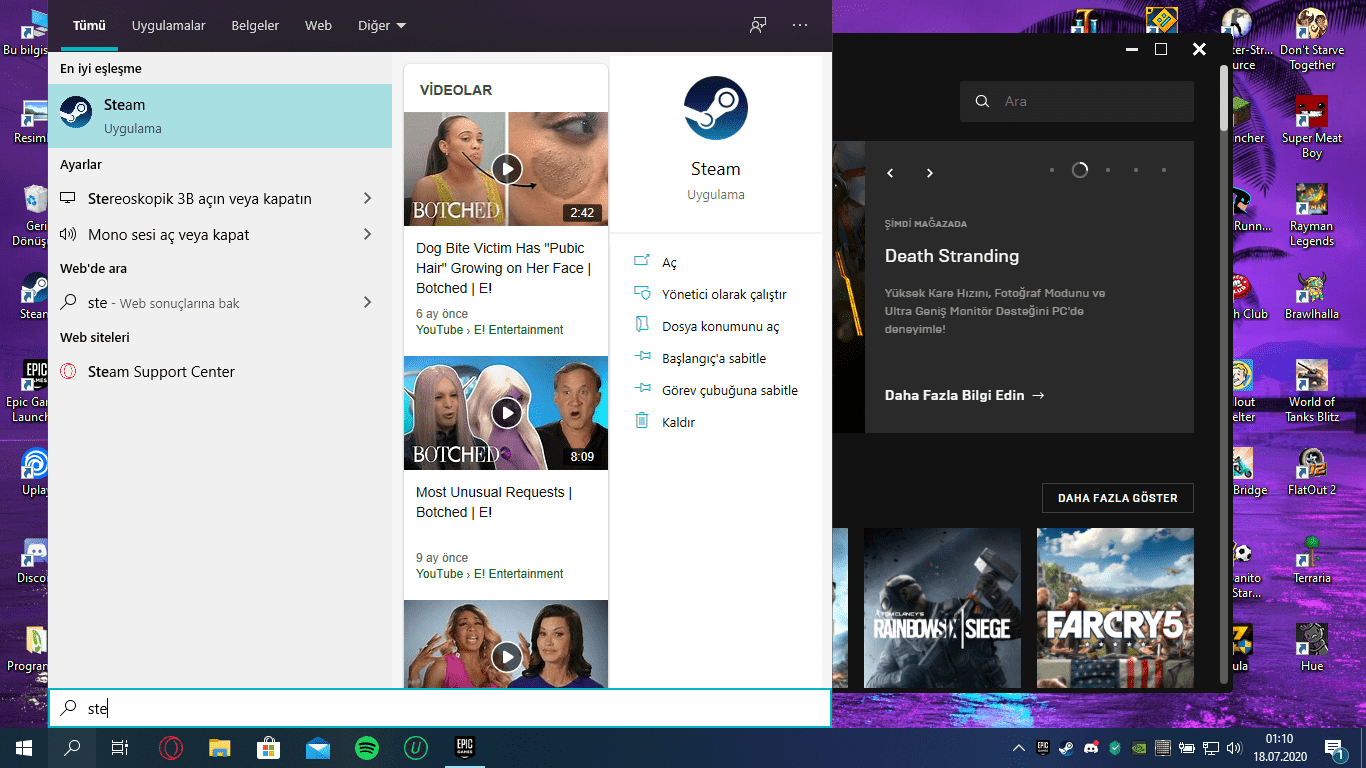Screen dimensions: 1366x768
Task: Open the notification center icon
Action: click(x=1334, y=748)
